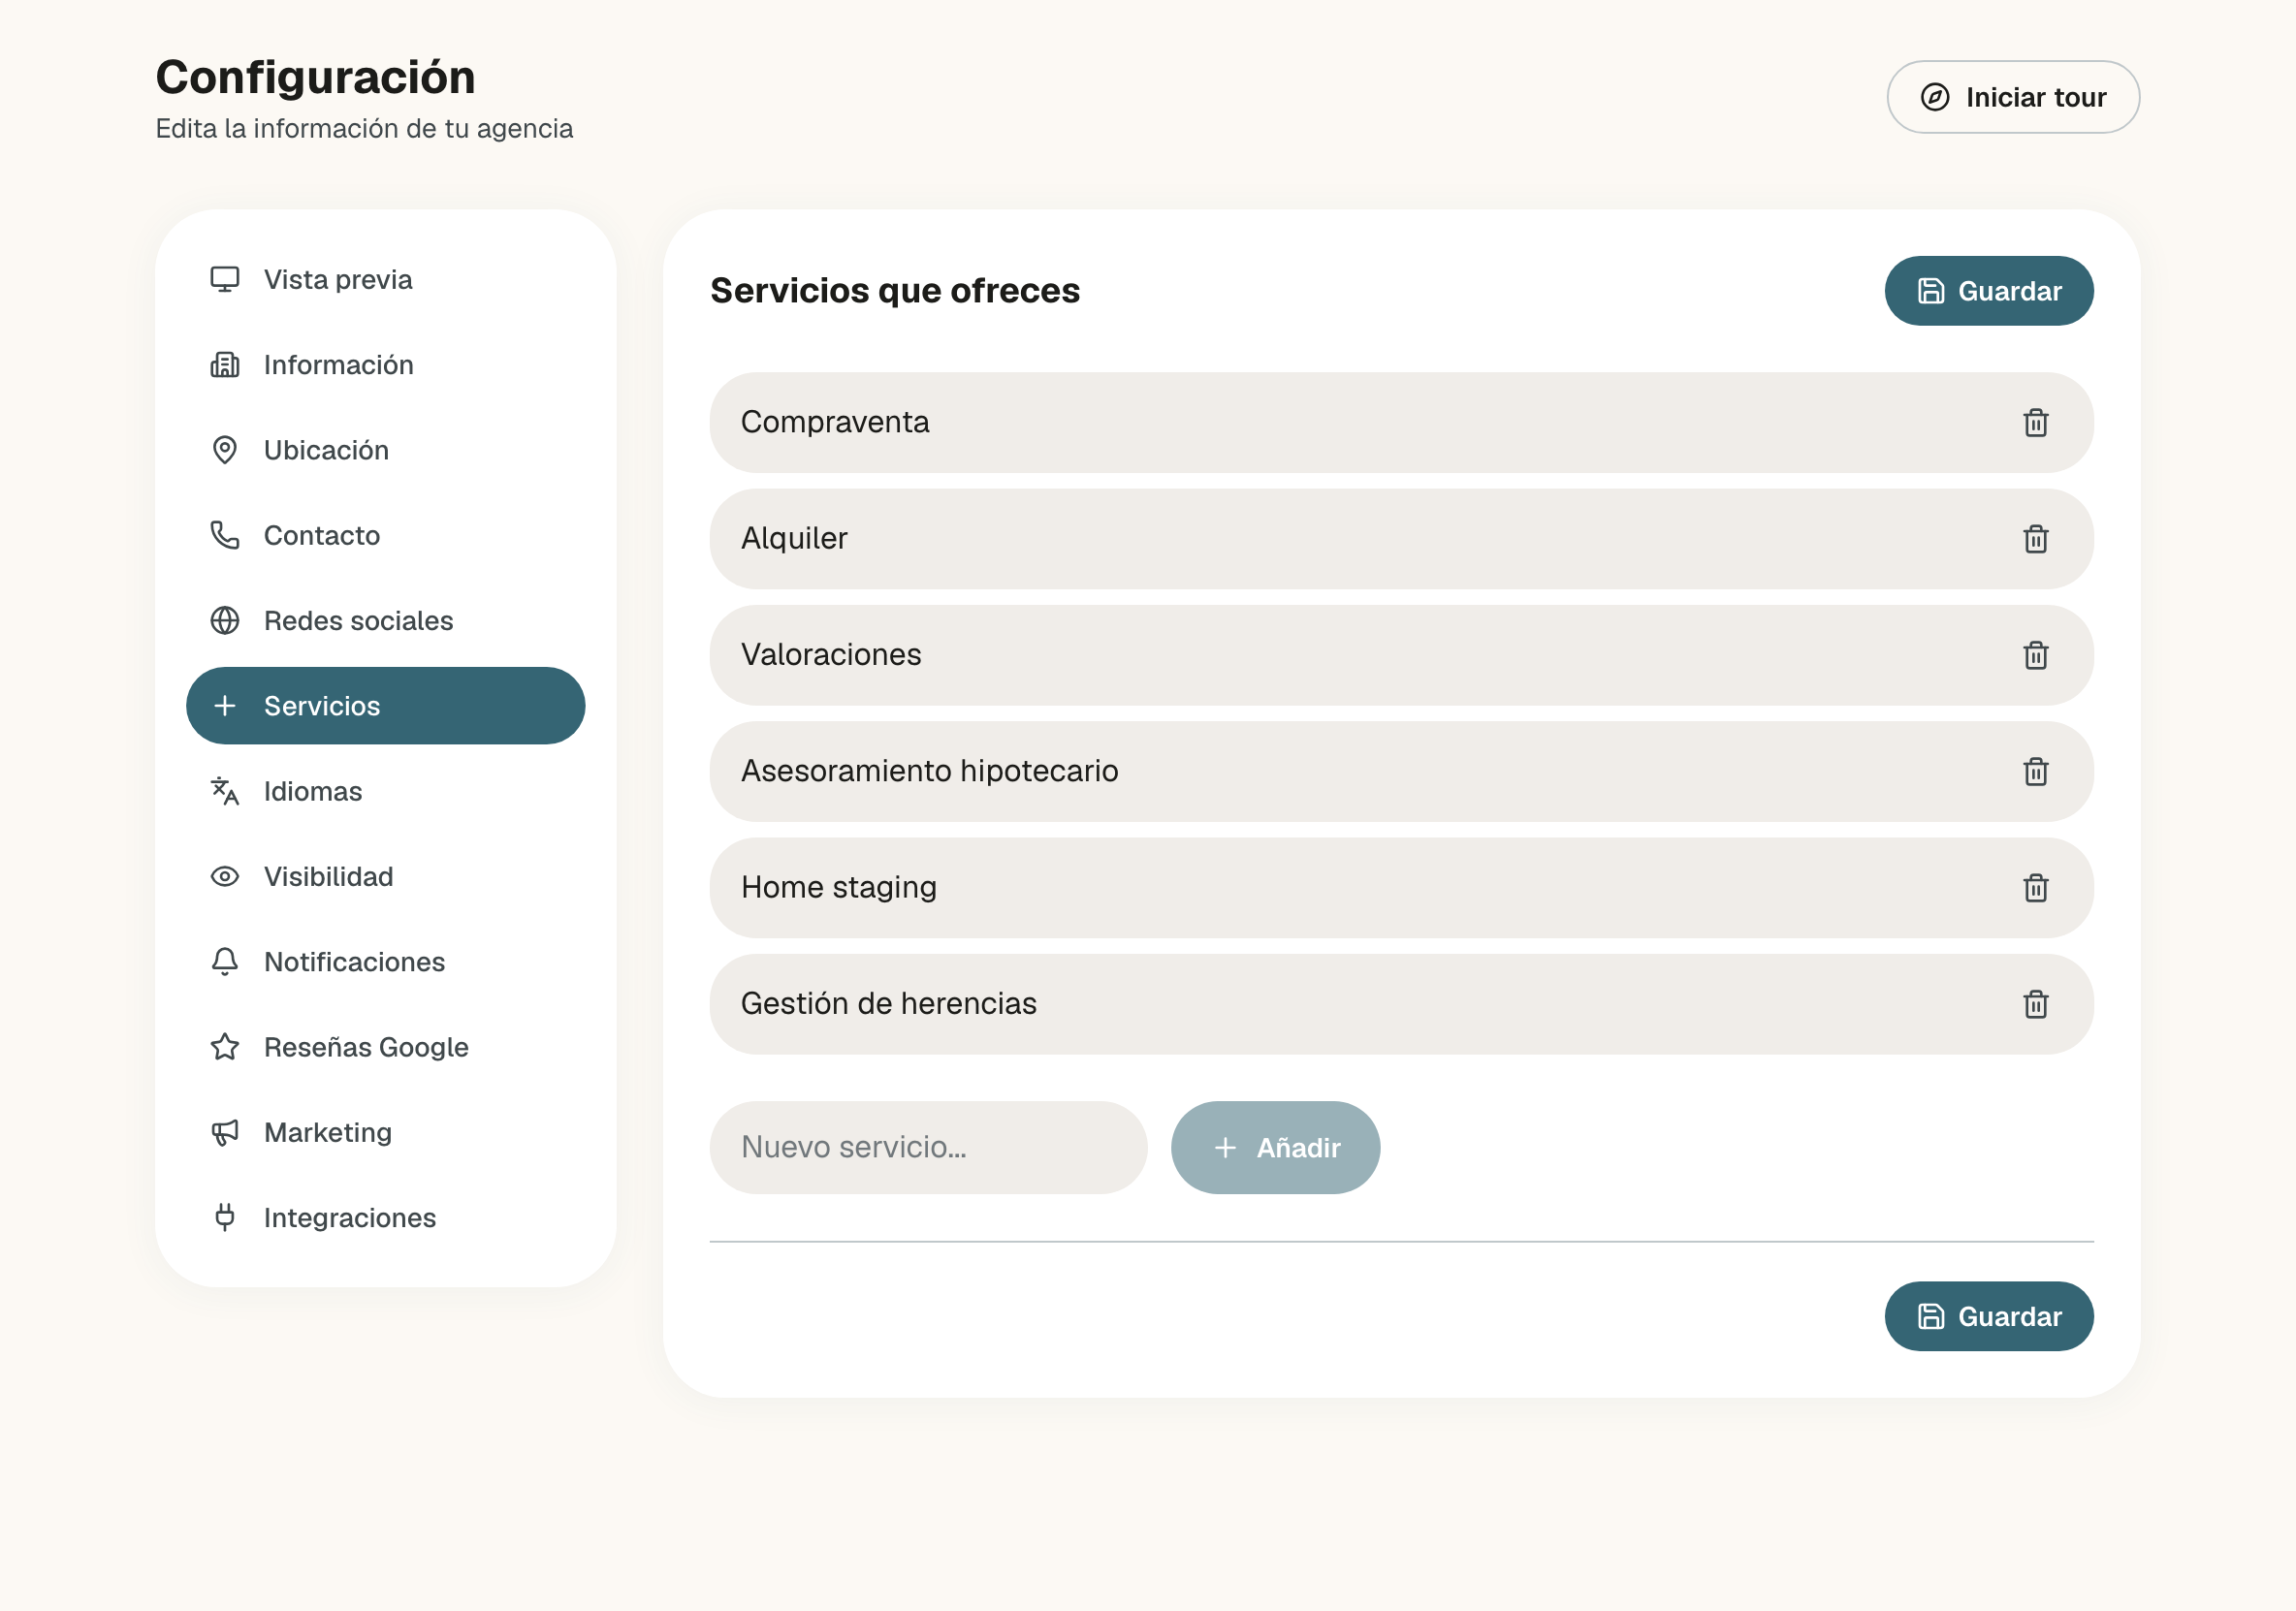The width and height of the screenshot is (2296, 1611).
Task: Select the active Servicios tab
Action: click(385, 706)
